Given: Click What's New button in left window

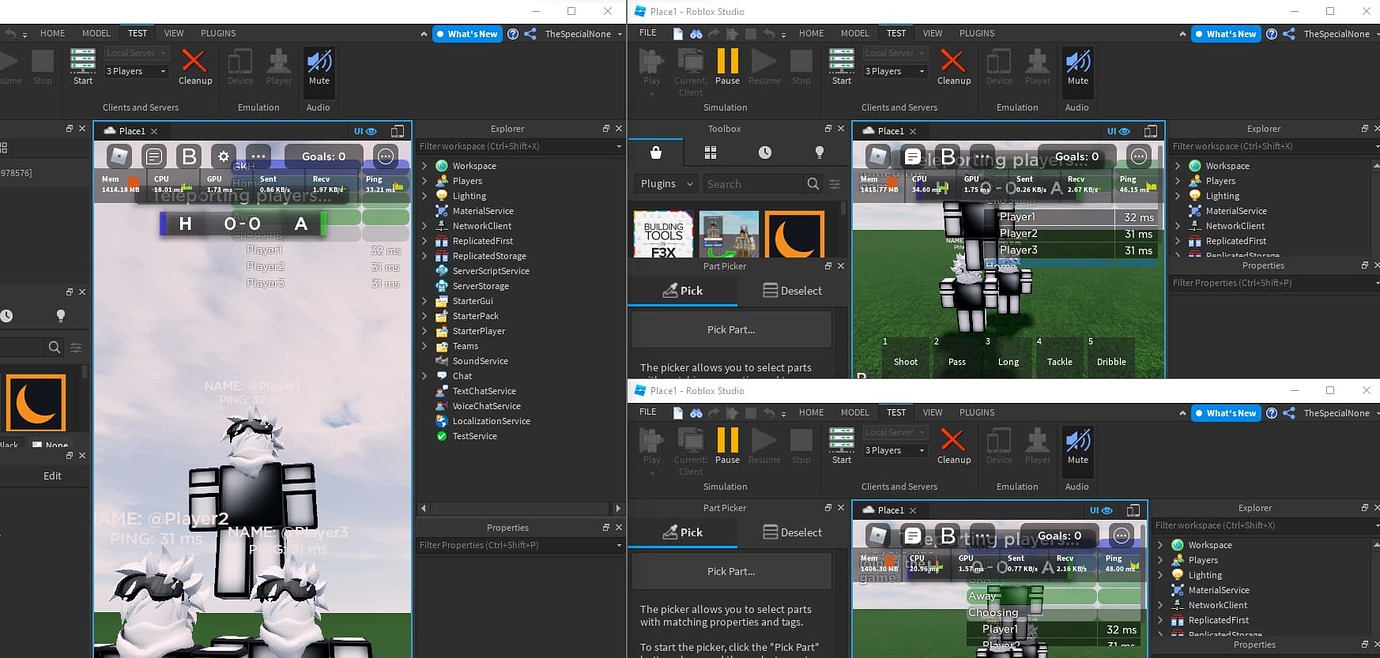Looking at the screenshot, I should 467,34.
